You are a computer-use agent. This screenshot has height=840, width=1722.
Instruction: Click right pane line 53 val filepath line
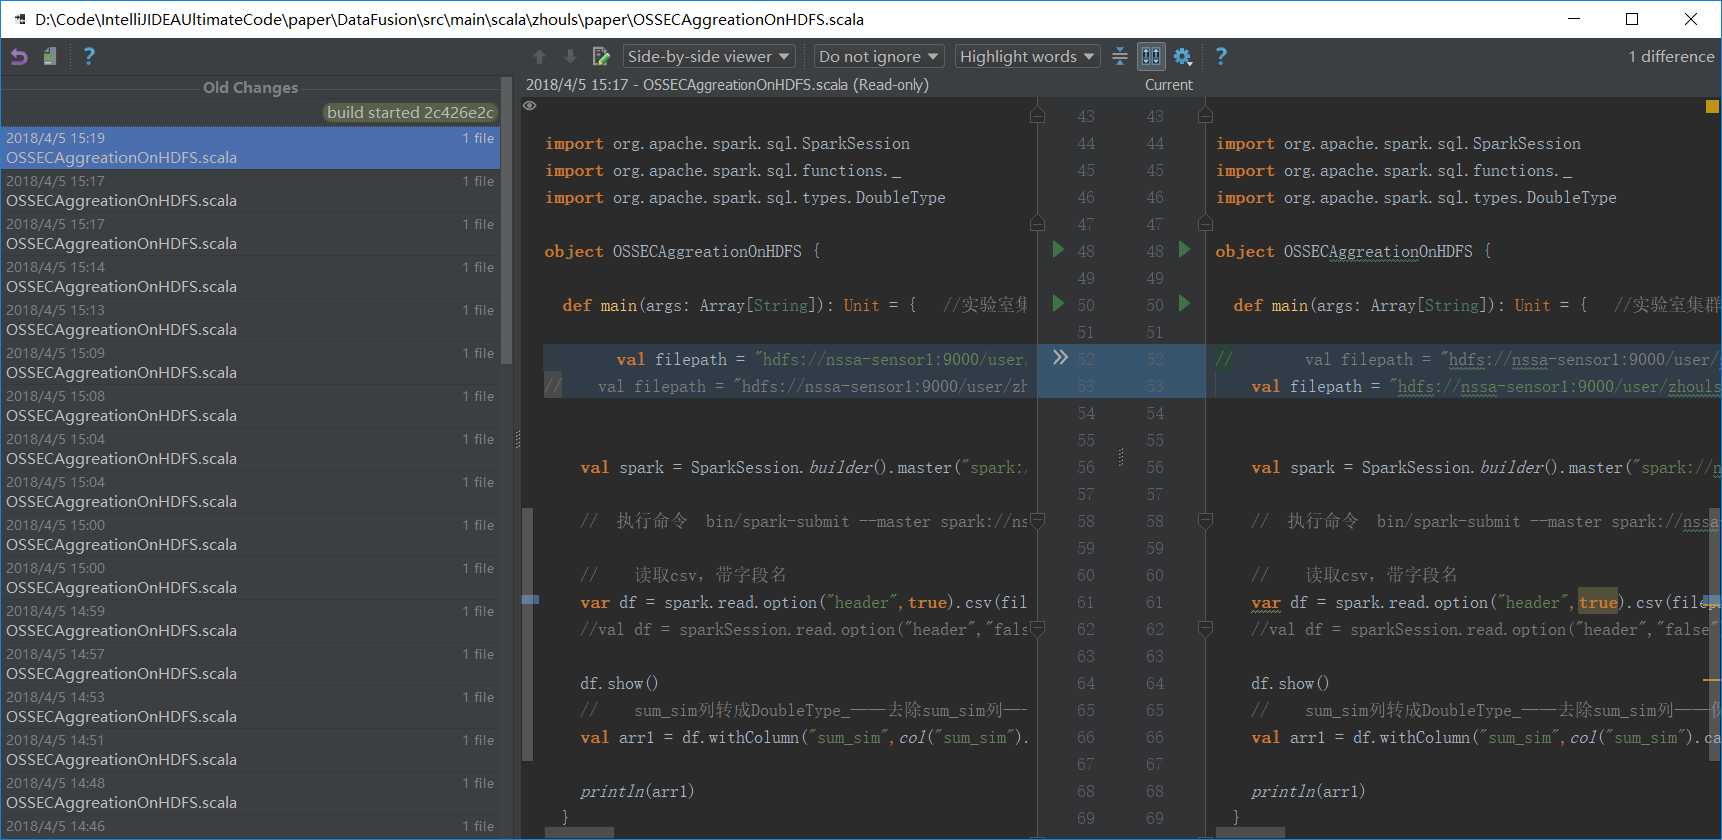pos(1468,386)
